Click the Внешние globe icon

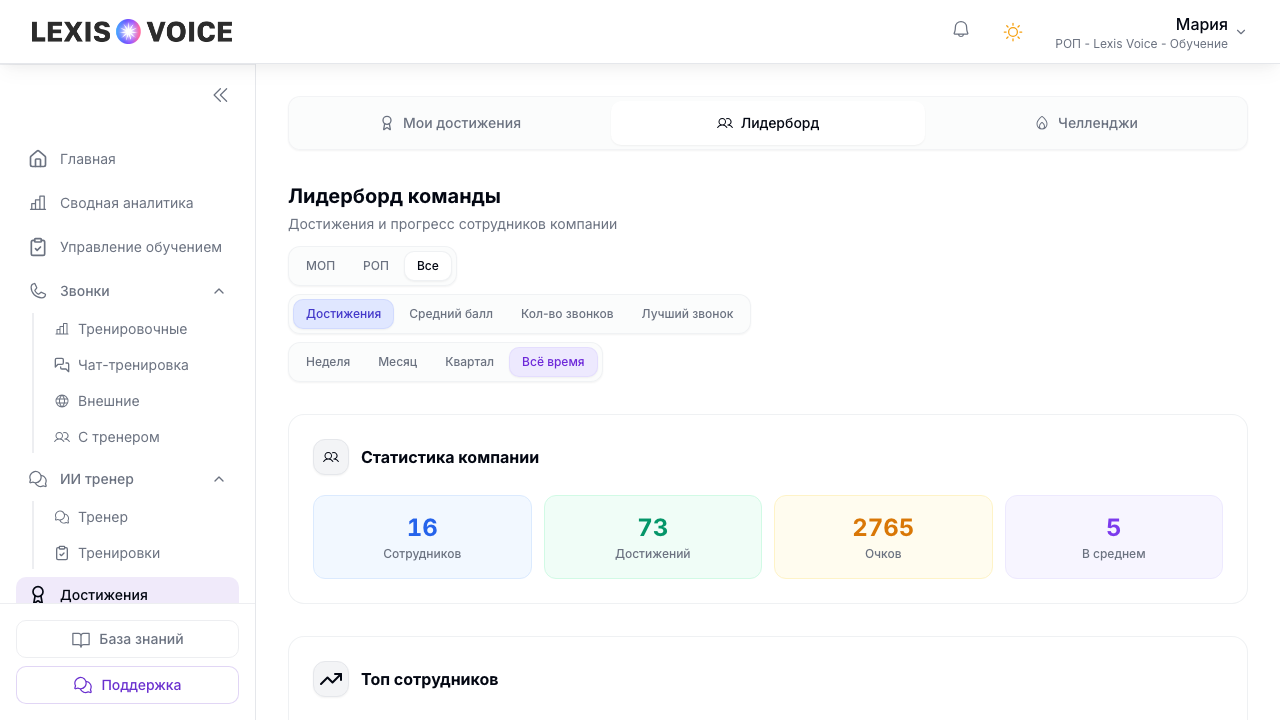[x=62, y=401]
